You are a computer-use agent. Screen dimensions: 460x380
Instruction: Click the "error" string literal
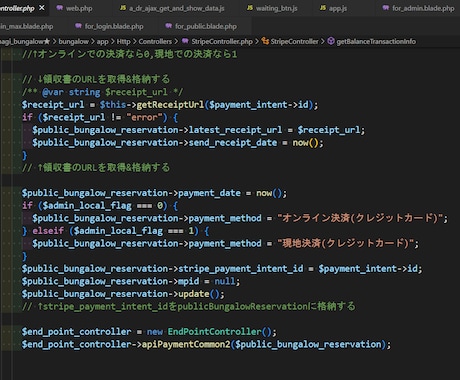144,117
